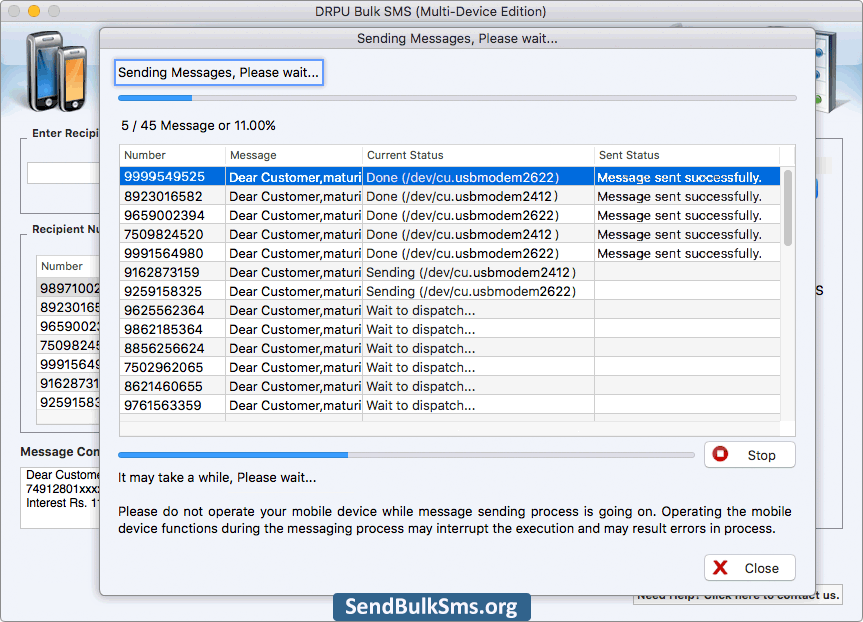Select row with number 9259158325
The height and width of the screenshot is (622, 863).
pyautogui.click(x=450, y=291)
